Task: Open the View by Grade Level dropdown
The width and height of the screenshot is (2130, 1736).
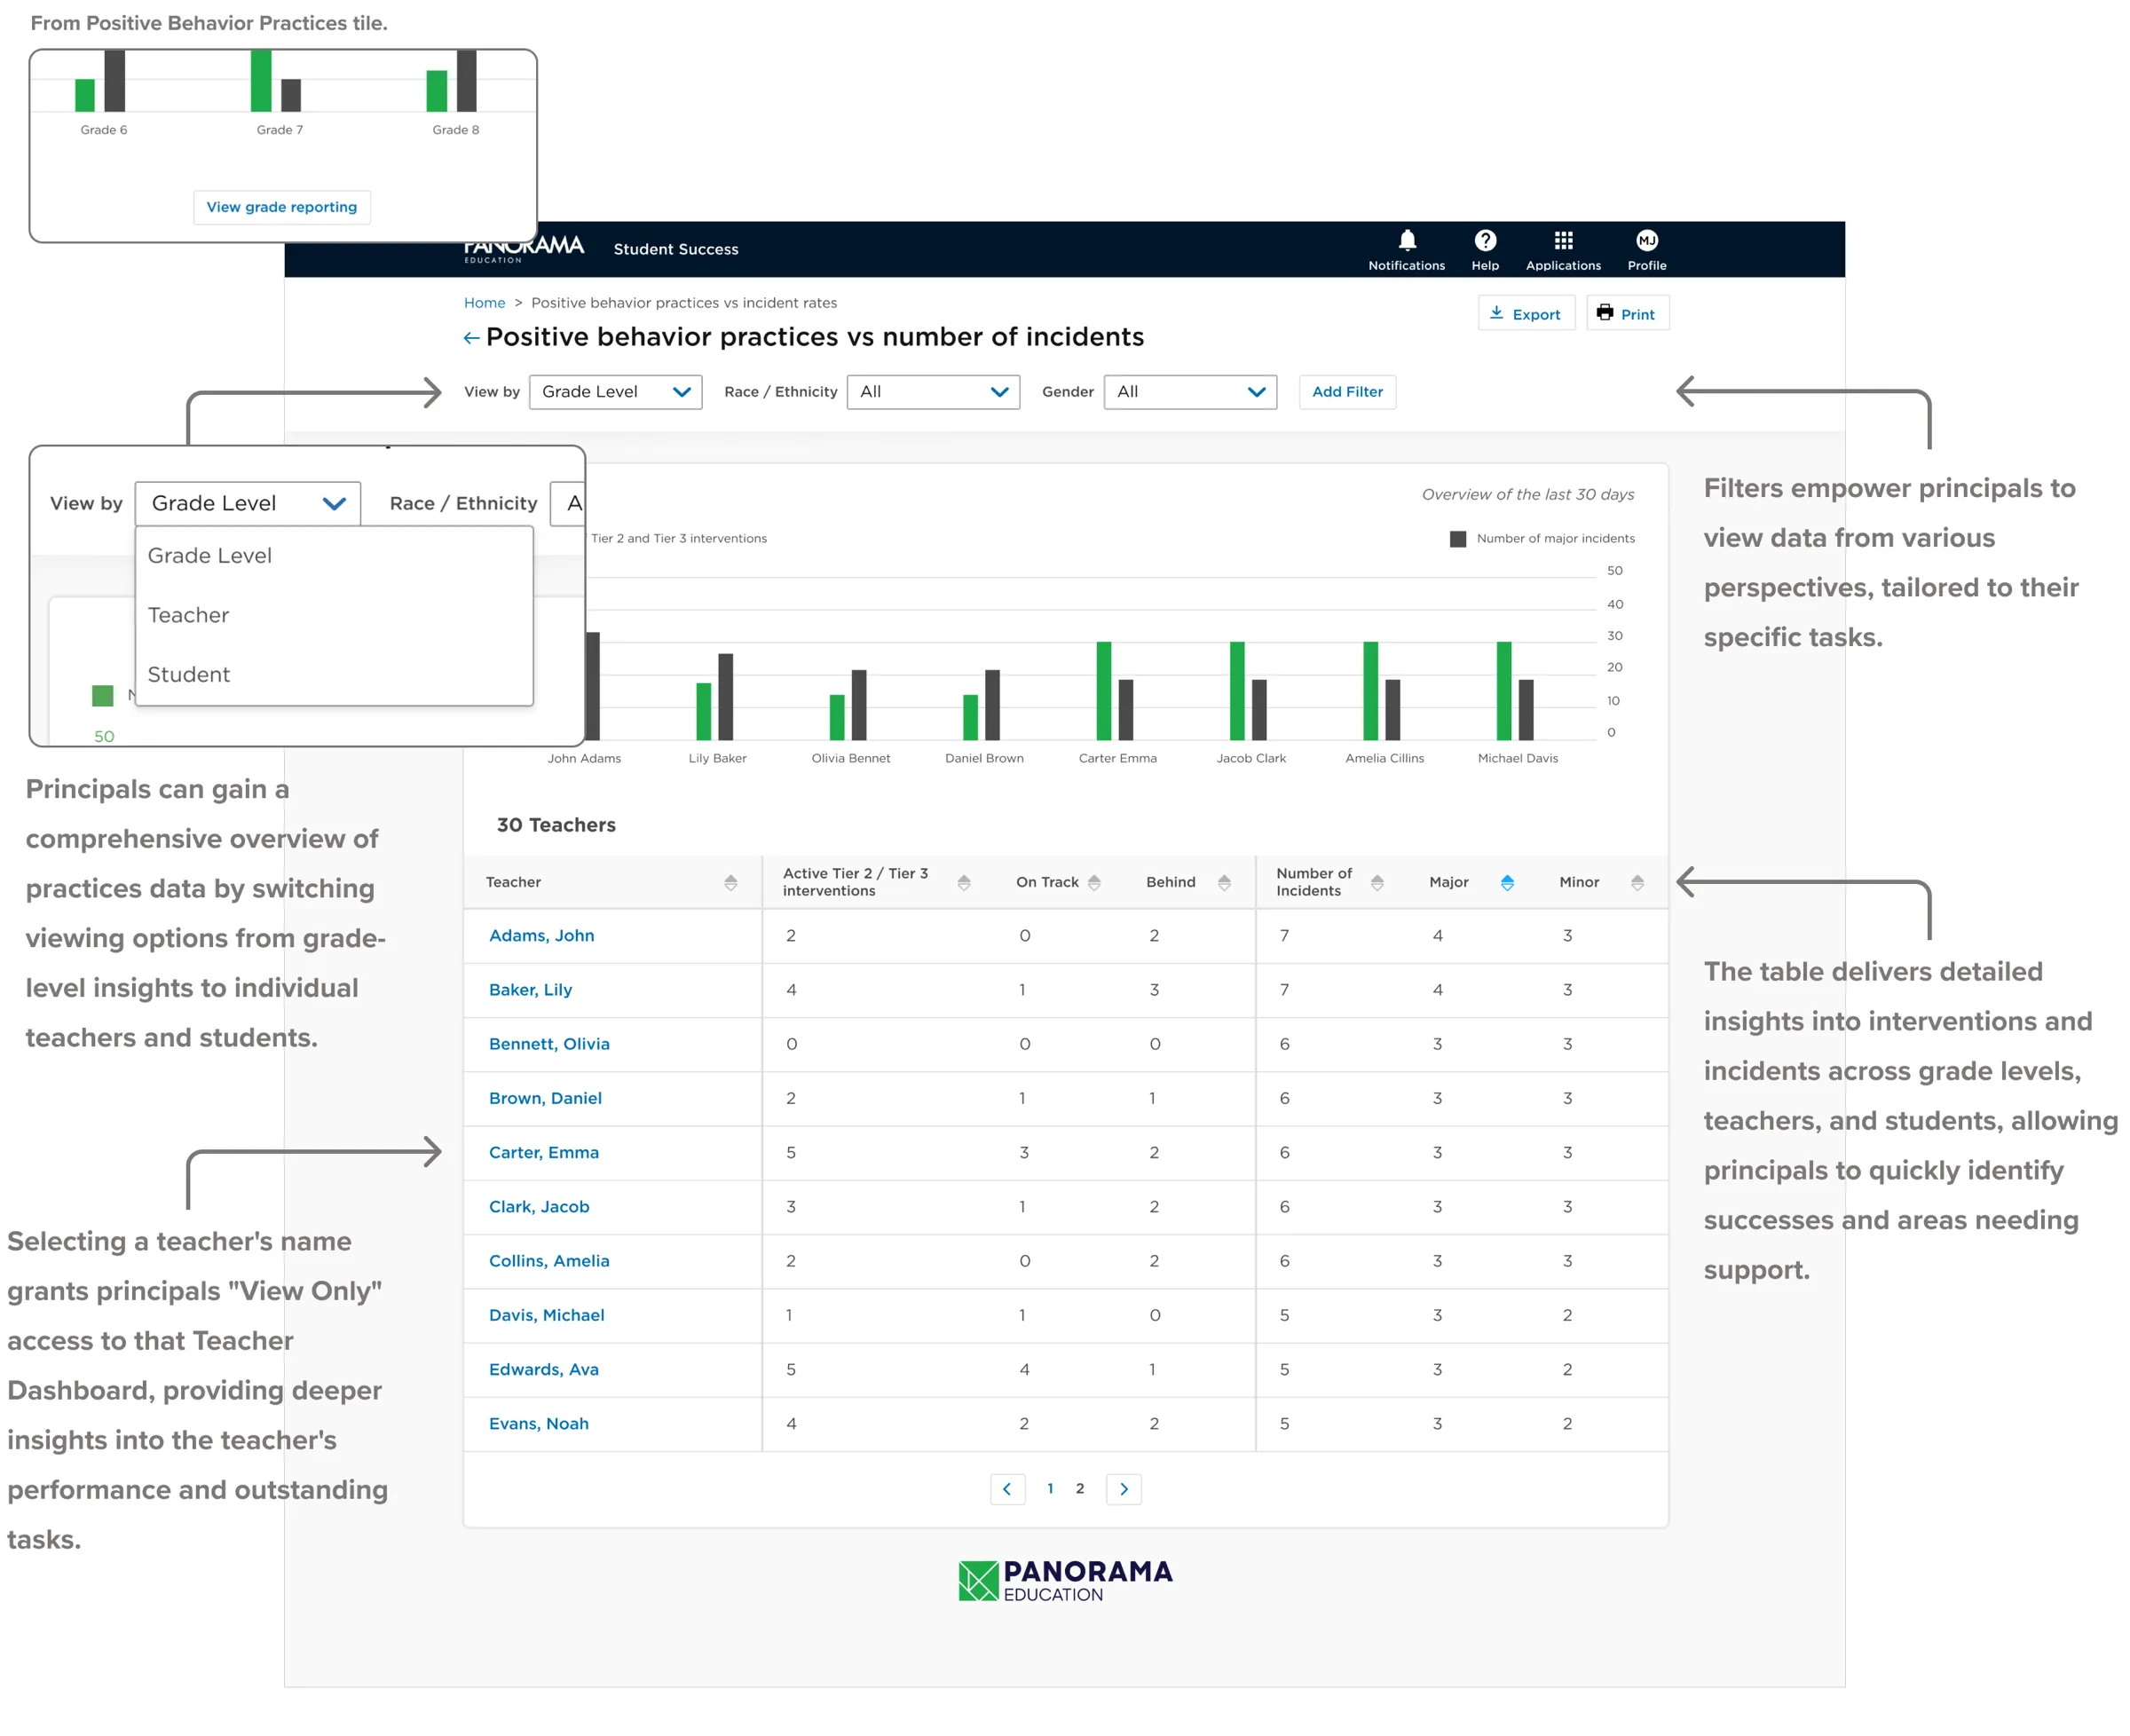Action: pos(615,392)
